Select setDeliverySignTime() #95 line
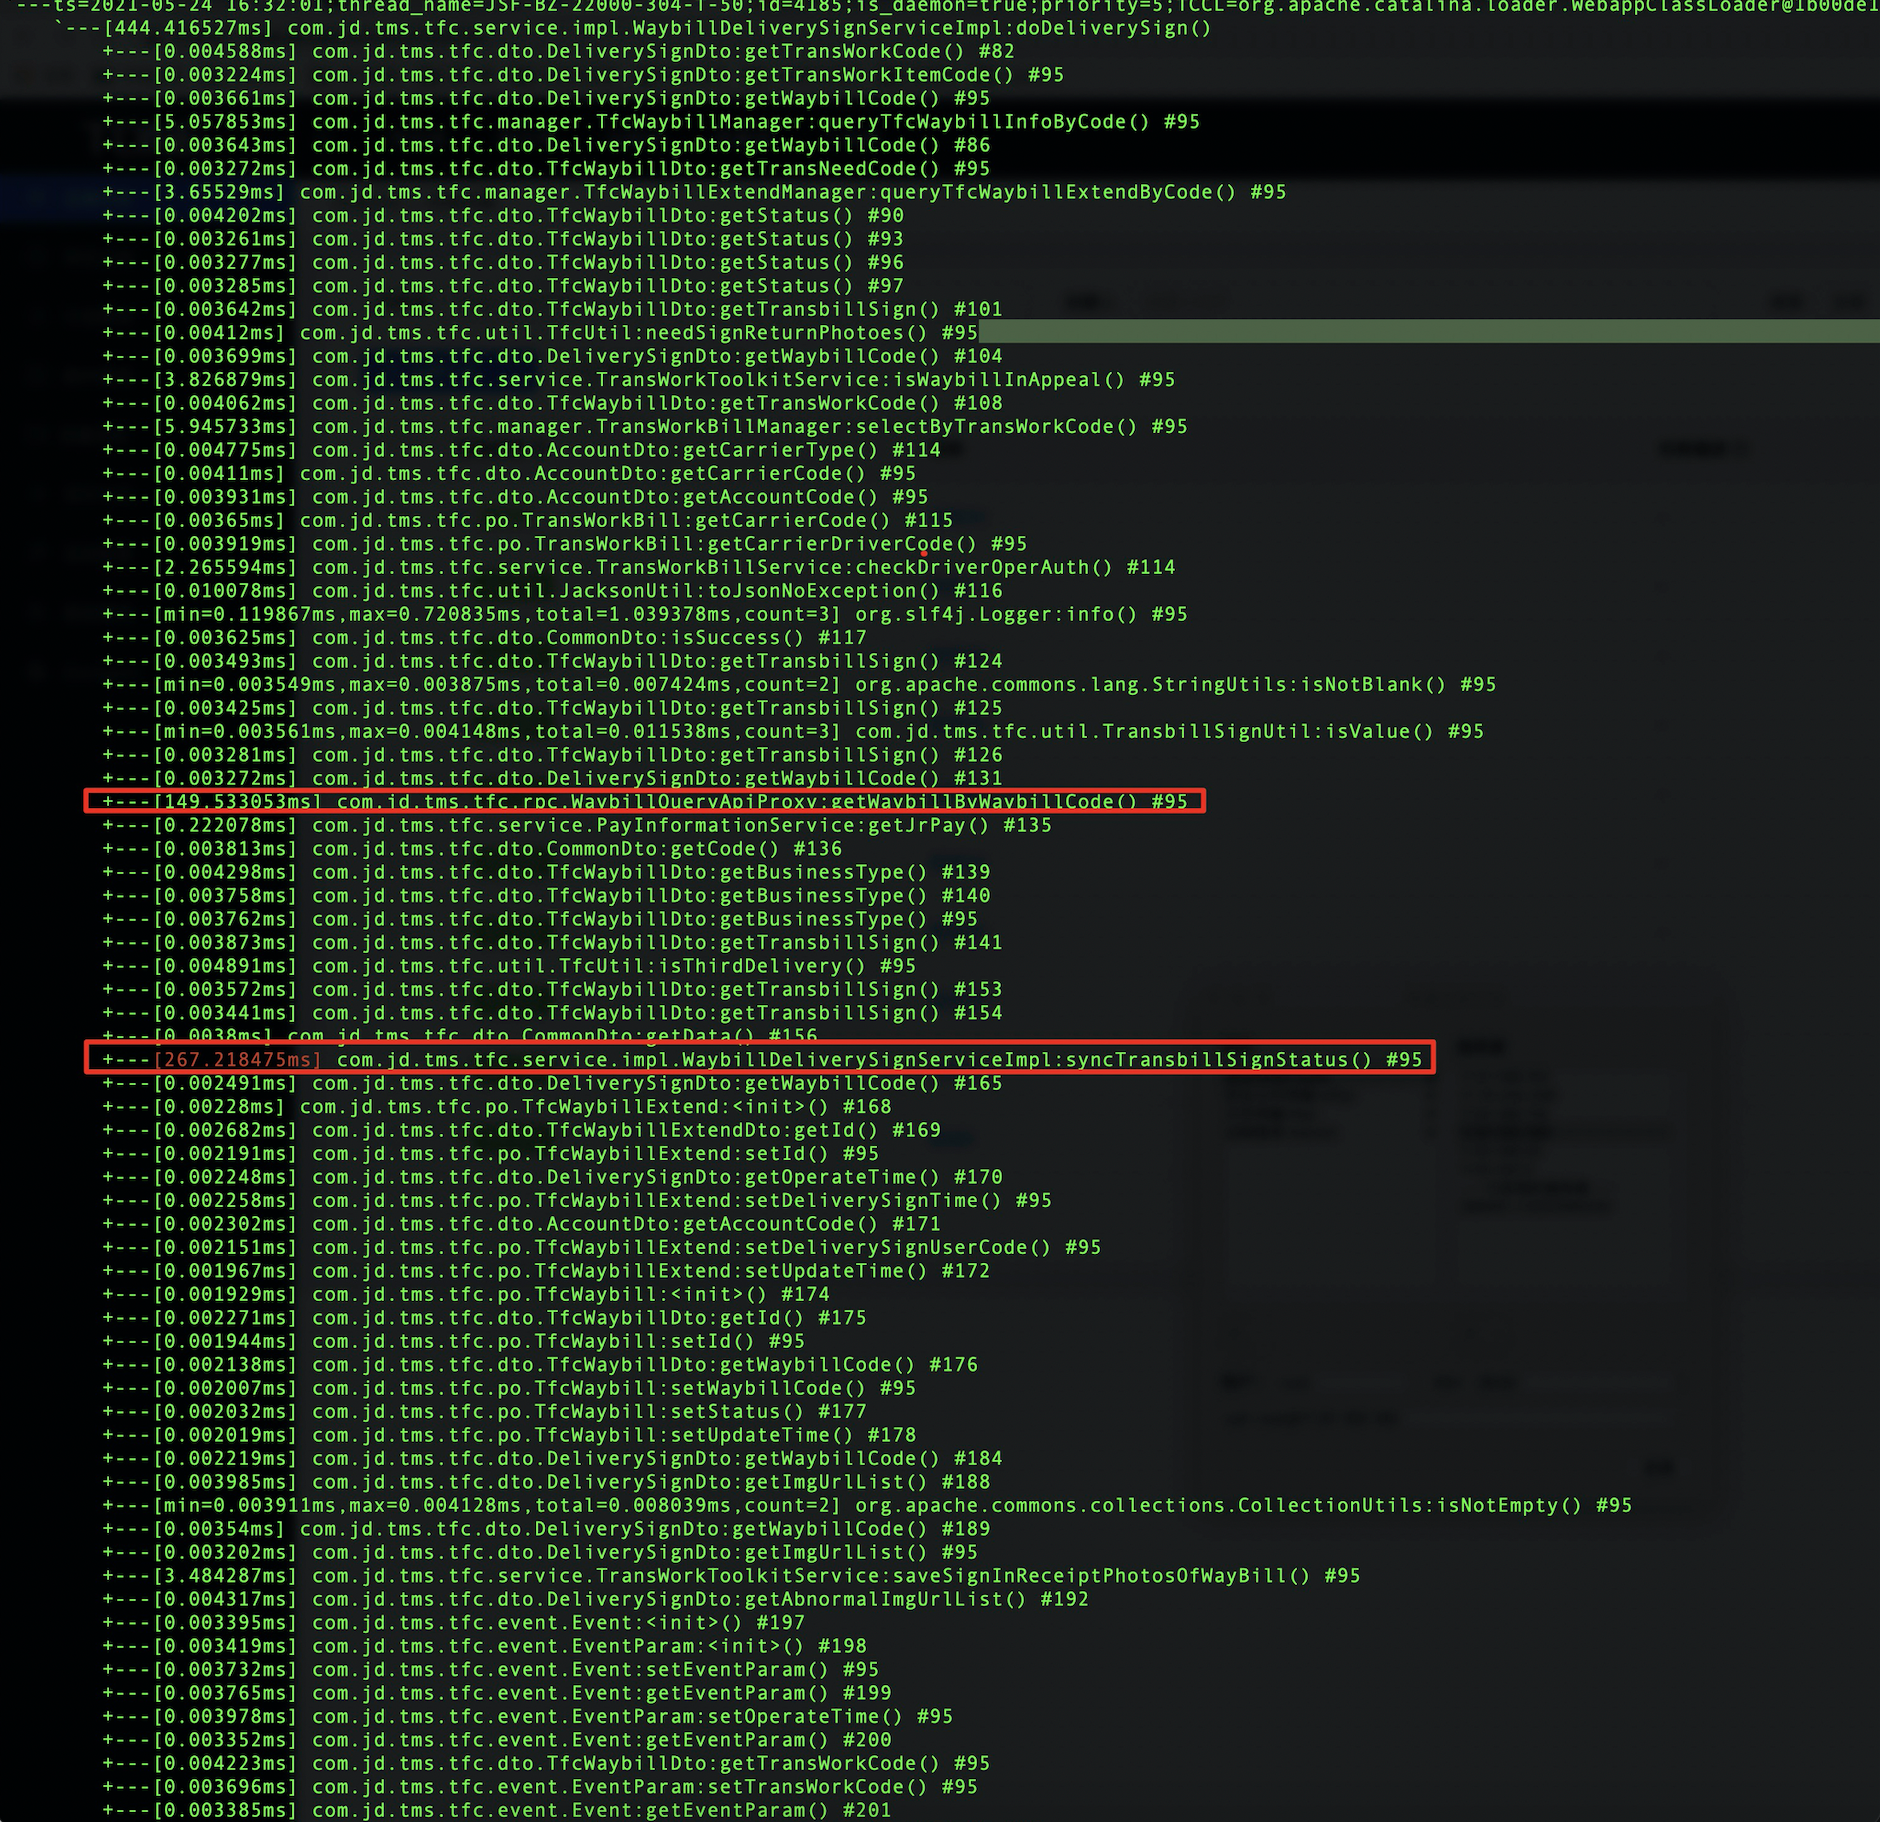Screen dimensions: 1880x1822 click(x=577, y=1201)
